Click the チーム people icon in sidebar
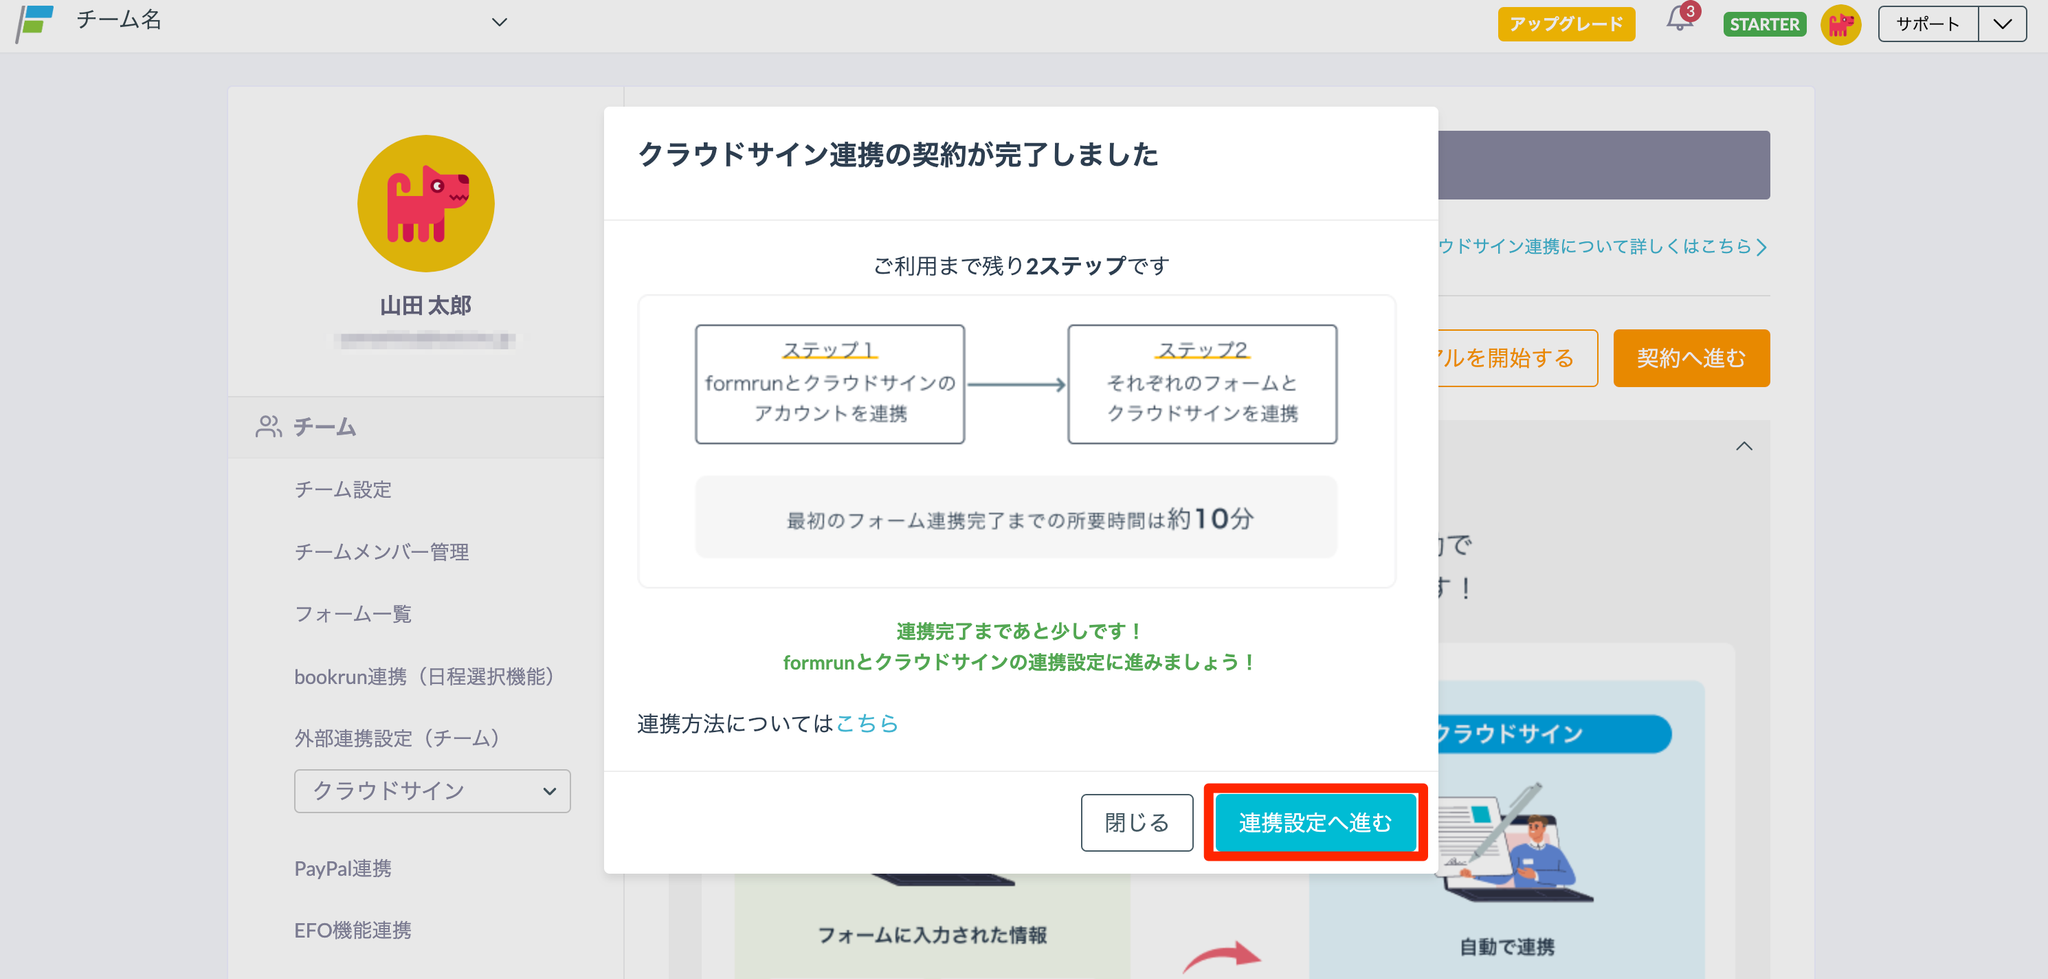Screen dimensions: 2048x979 click(x=268, y=427)
